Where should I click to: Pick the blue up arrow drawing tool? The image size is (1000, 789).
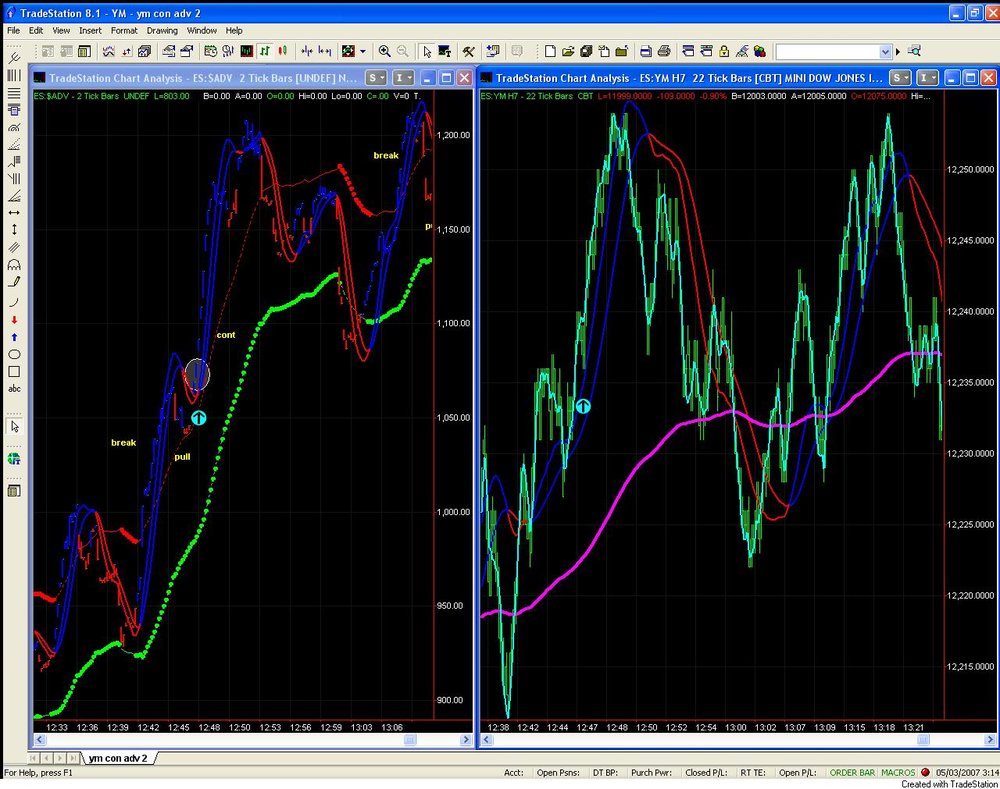pyautogui.click(x=14, y=337)
